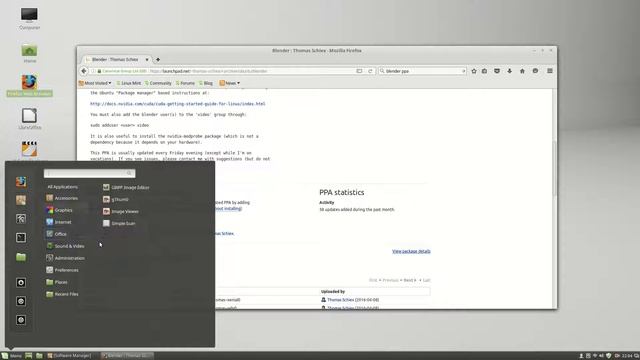
Task: Open file manager launcher on the panel
Action: pyautogui.click(x=39, y=356)
